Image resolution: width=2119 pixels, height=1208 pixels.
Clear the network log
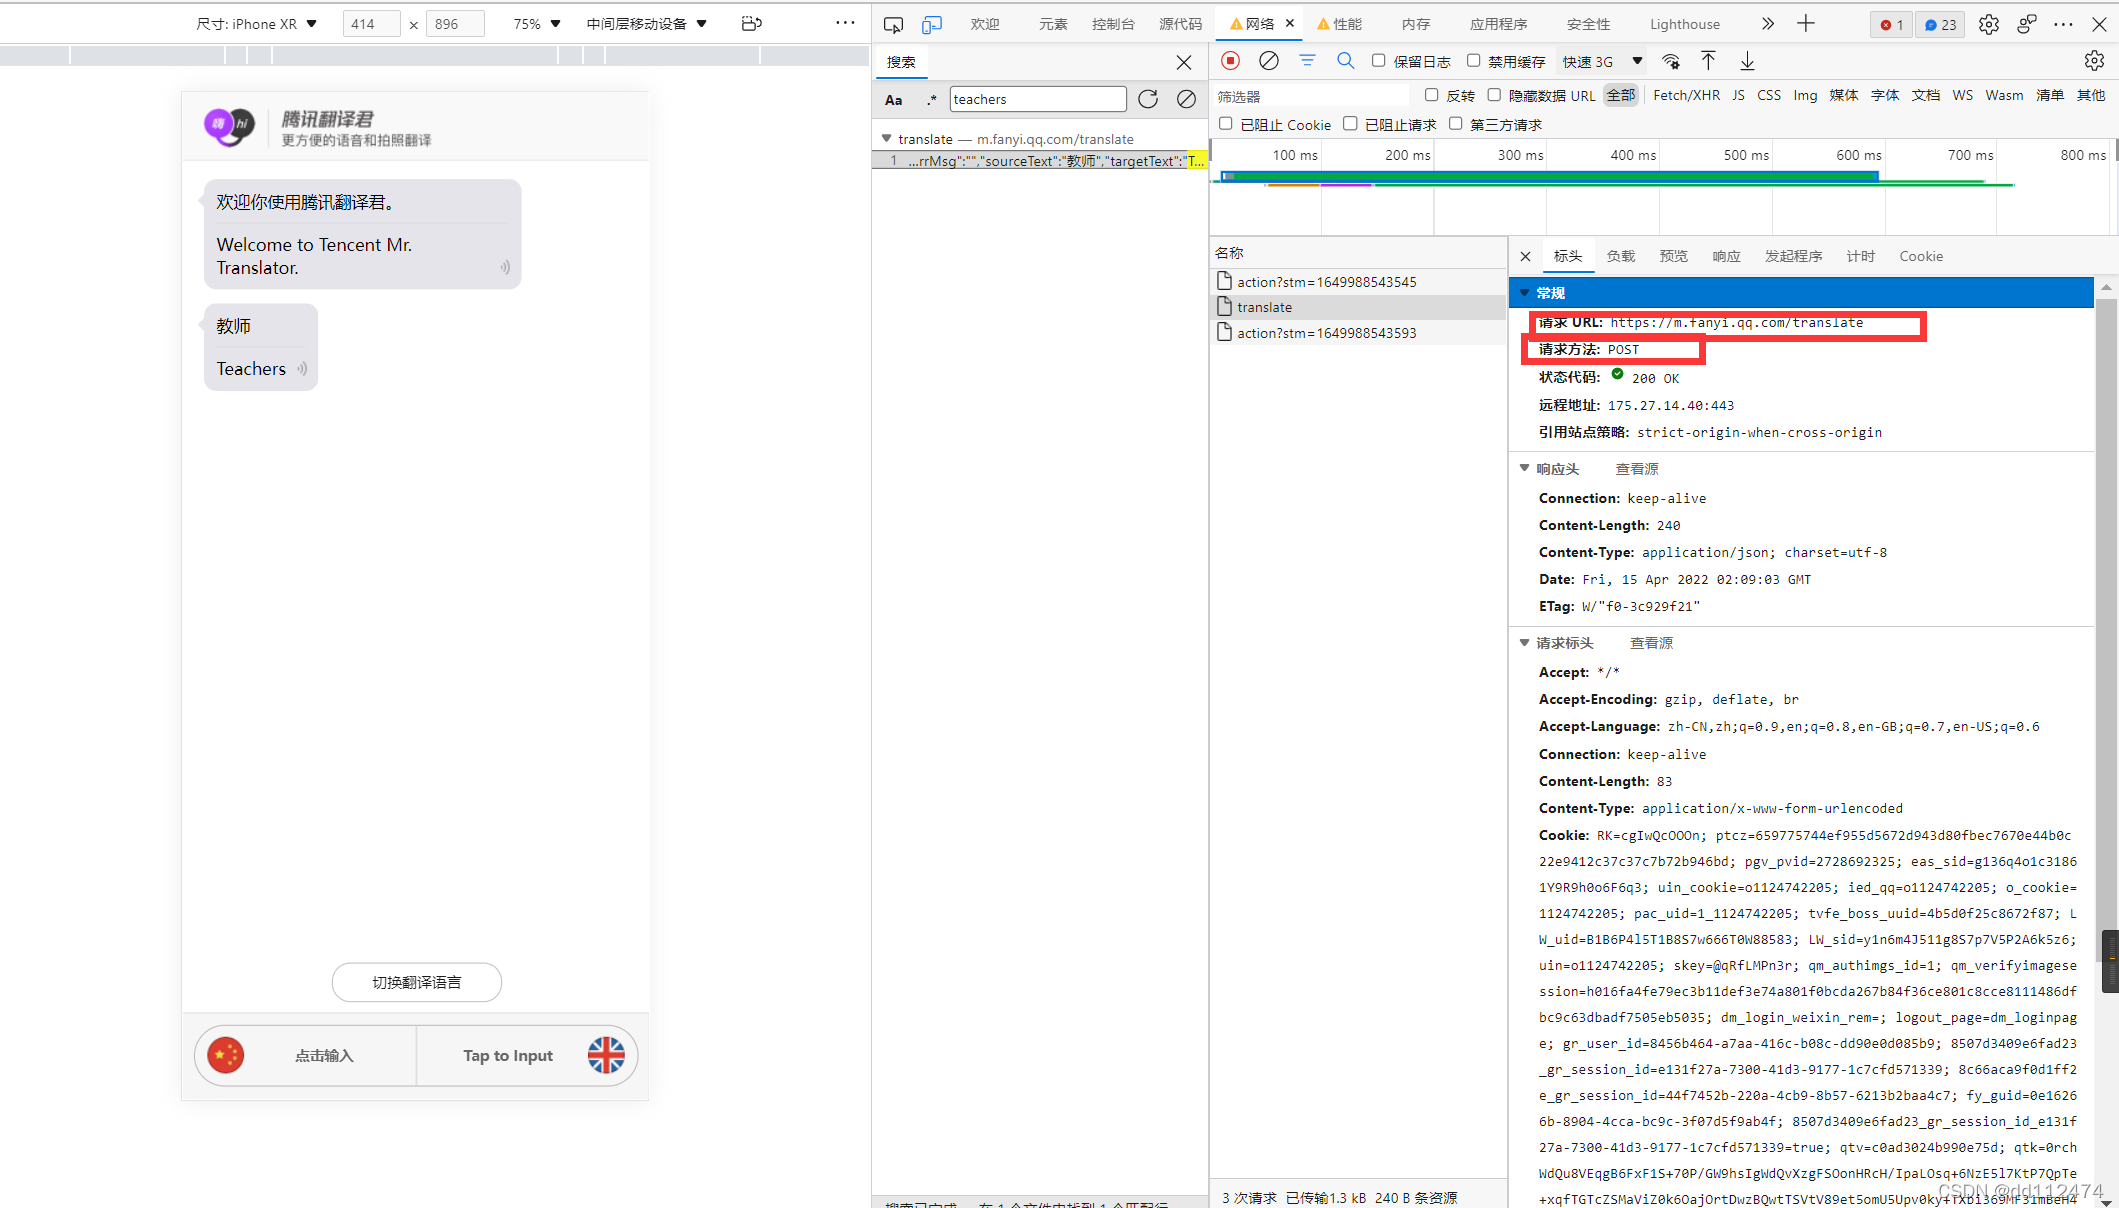click(1269, 61)
